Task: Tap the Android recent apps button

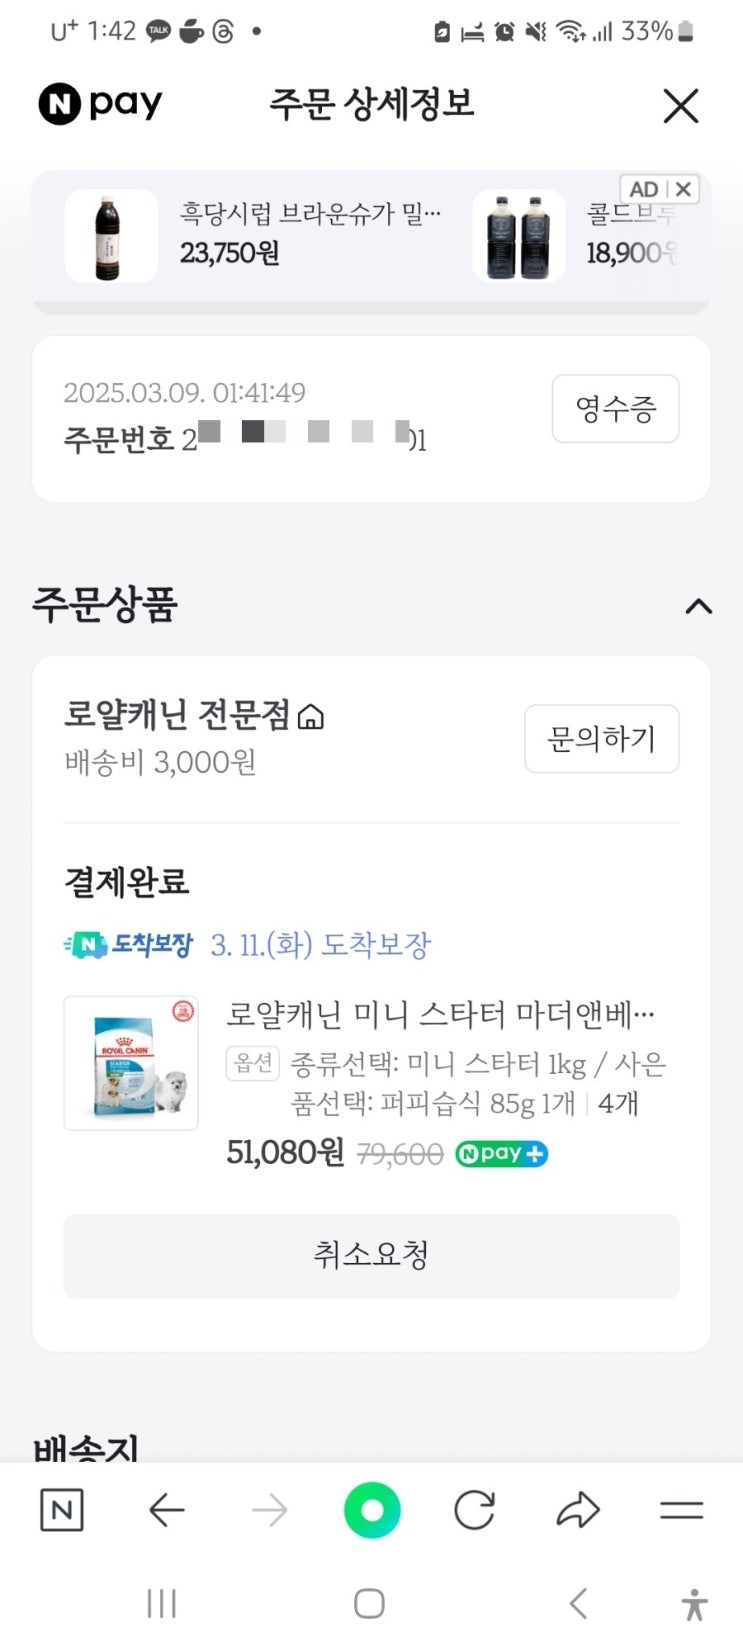Action: point(161,1604)
